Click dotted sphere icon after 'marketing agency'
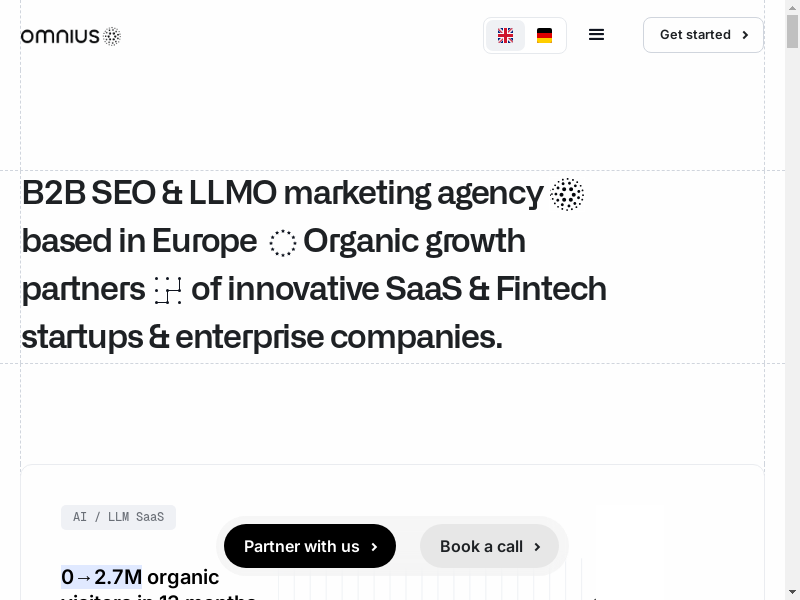The image size is (800, 600). (567, 194)
